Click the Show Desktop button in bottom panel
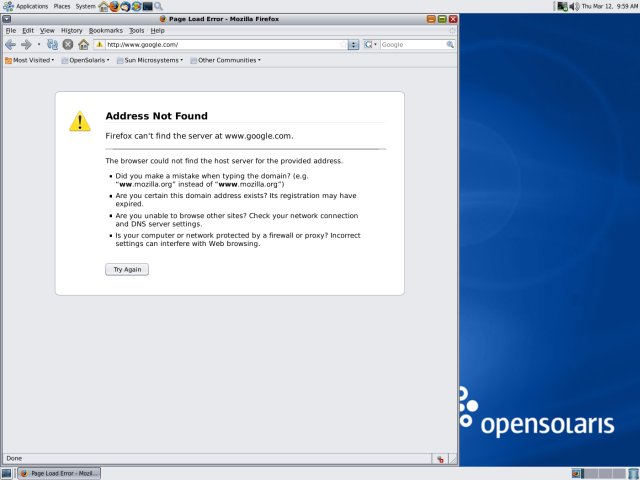 [x=7, y=473]
